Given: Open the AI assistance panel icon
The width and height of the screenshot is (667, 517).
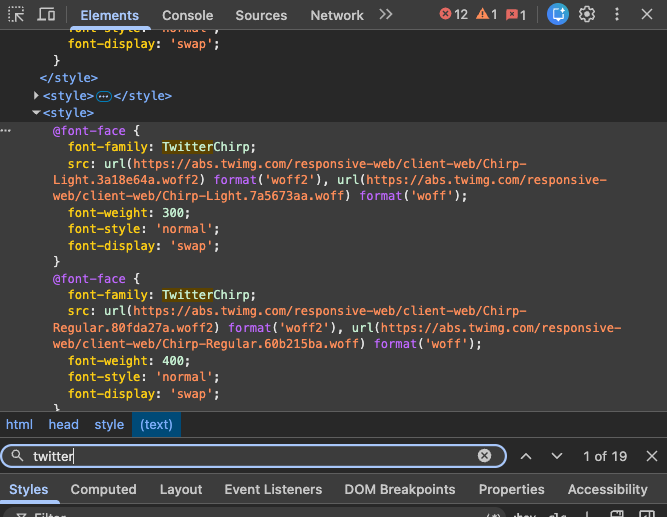Looking at the screenshot, I should 558,14.
